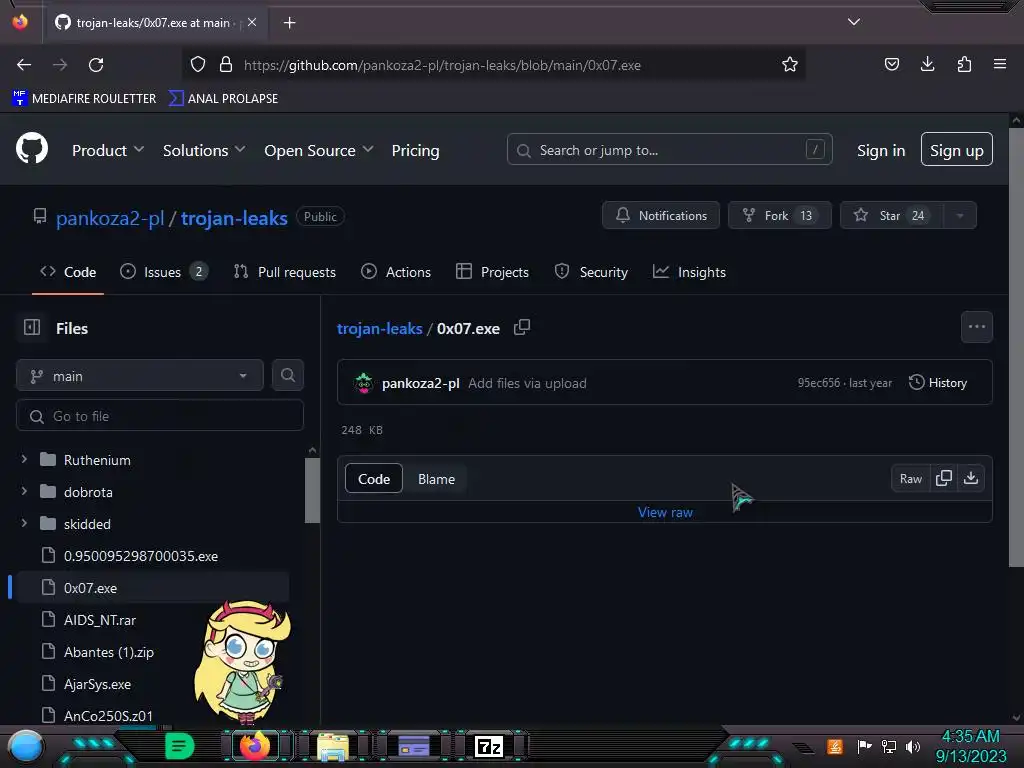Open the Actions tab
1024x768 pixels.
coord(396,272)
